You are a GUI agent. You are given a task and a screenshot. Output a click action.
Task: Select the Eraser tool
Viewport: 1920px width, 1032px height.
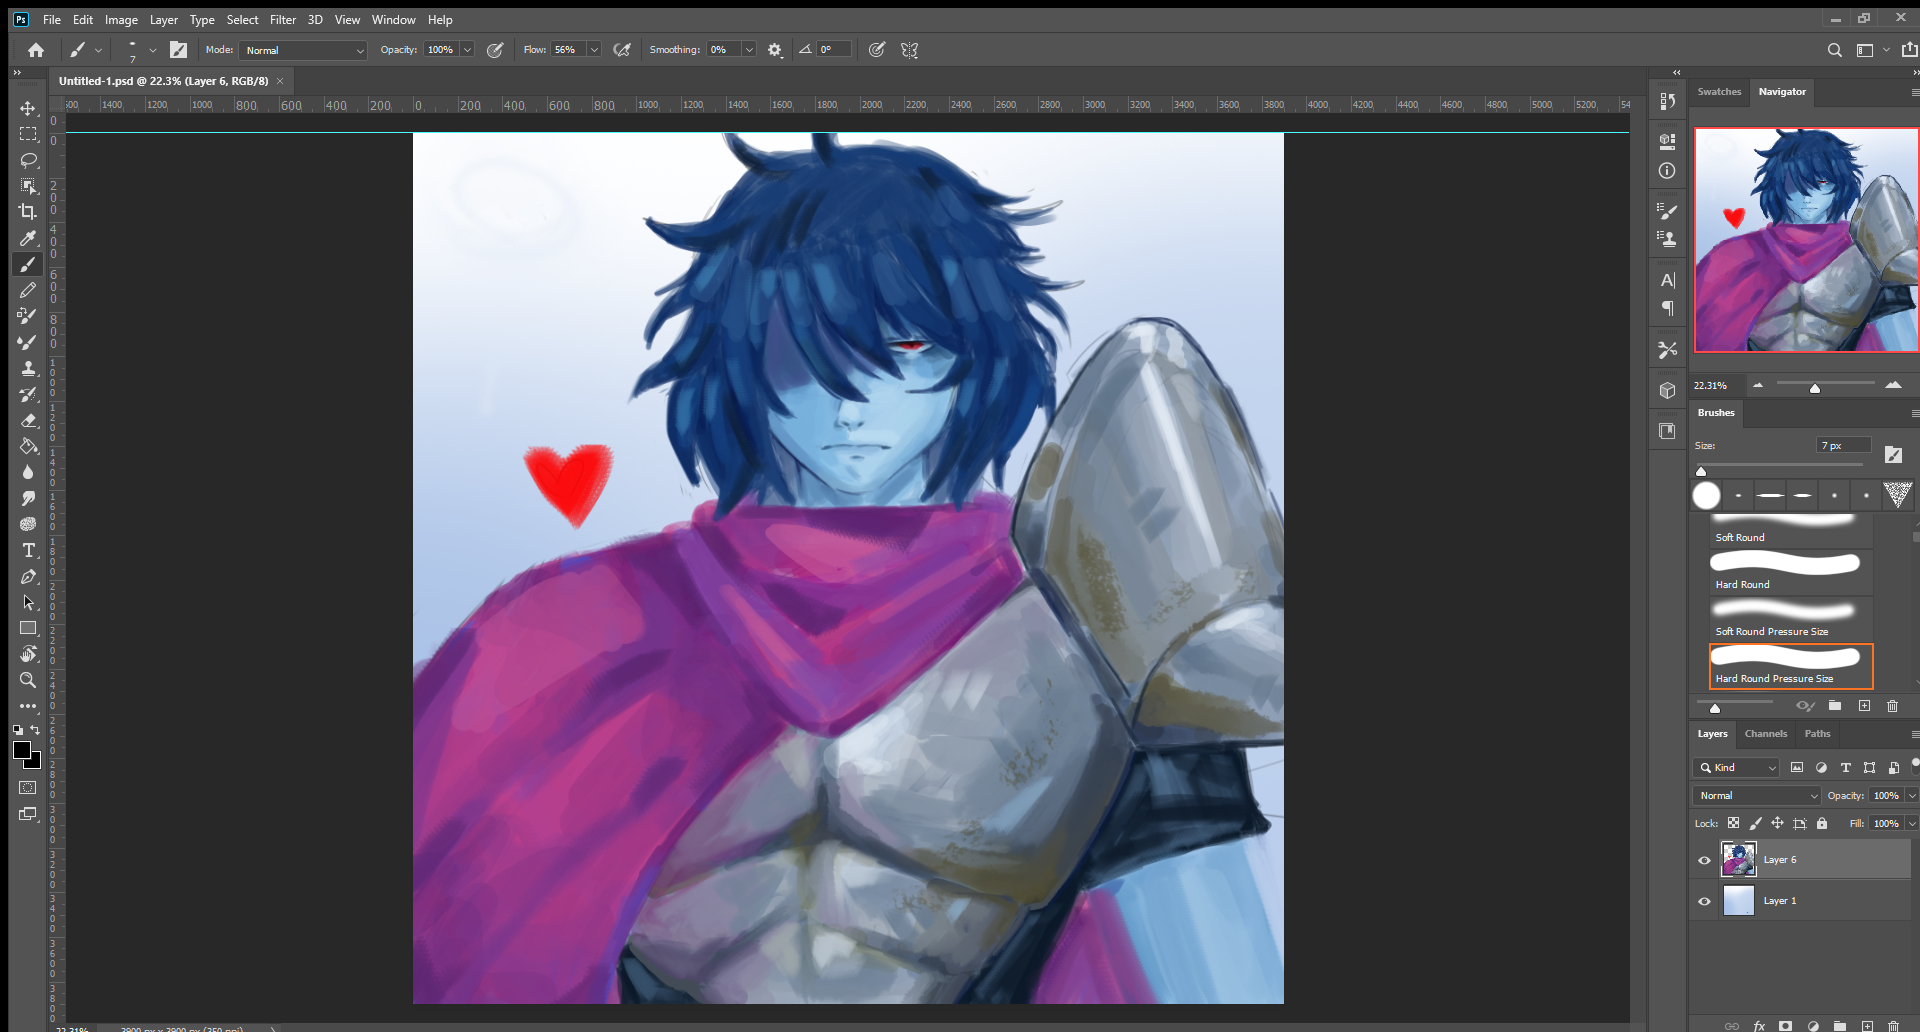tap(28, 420)
